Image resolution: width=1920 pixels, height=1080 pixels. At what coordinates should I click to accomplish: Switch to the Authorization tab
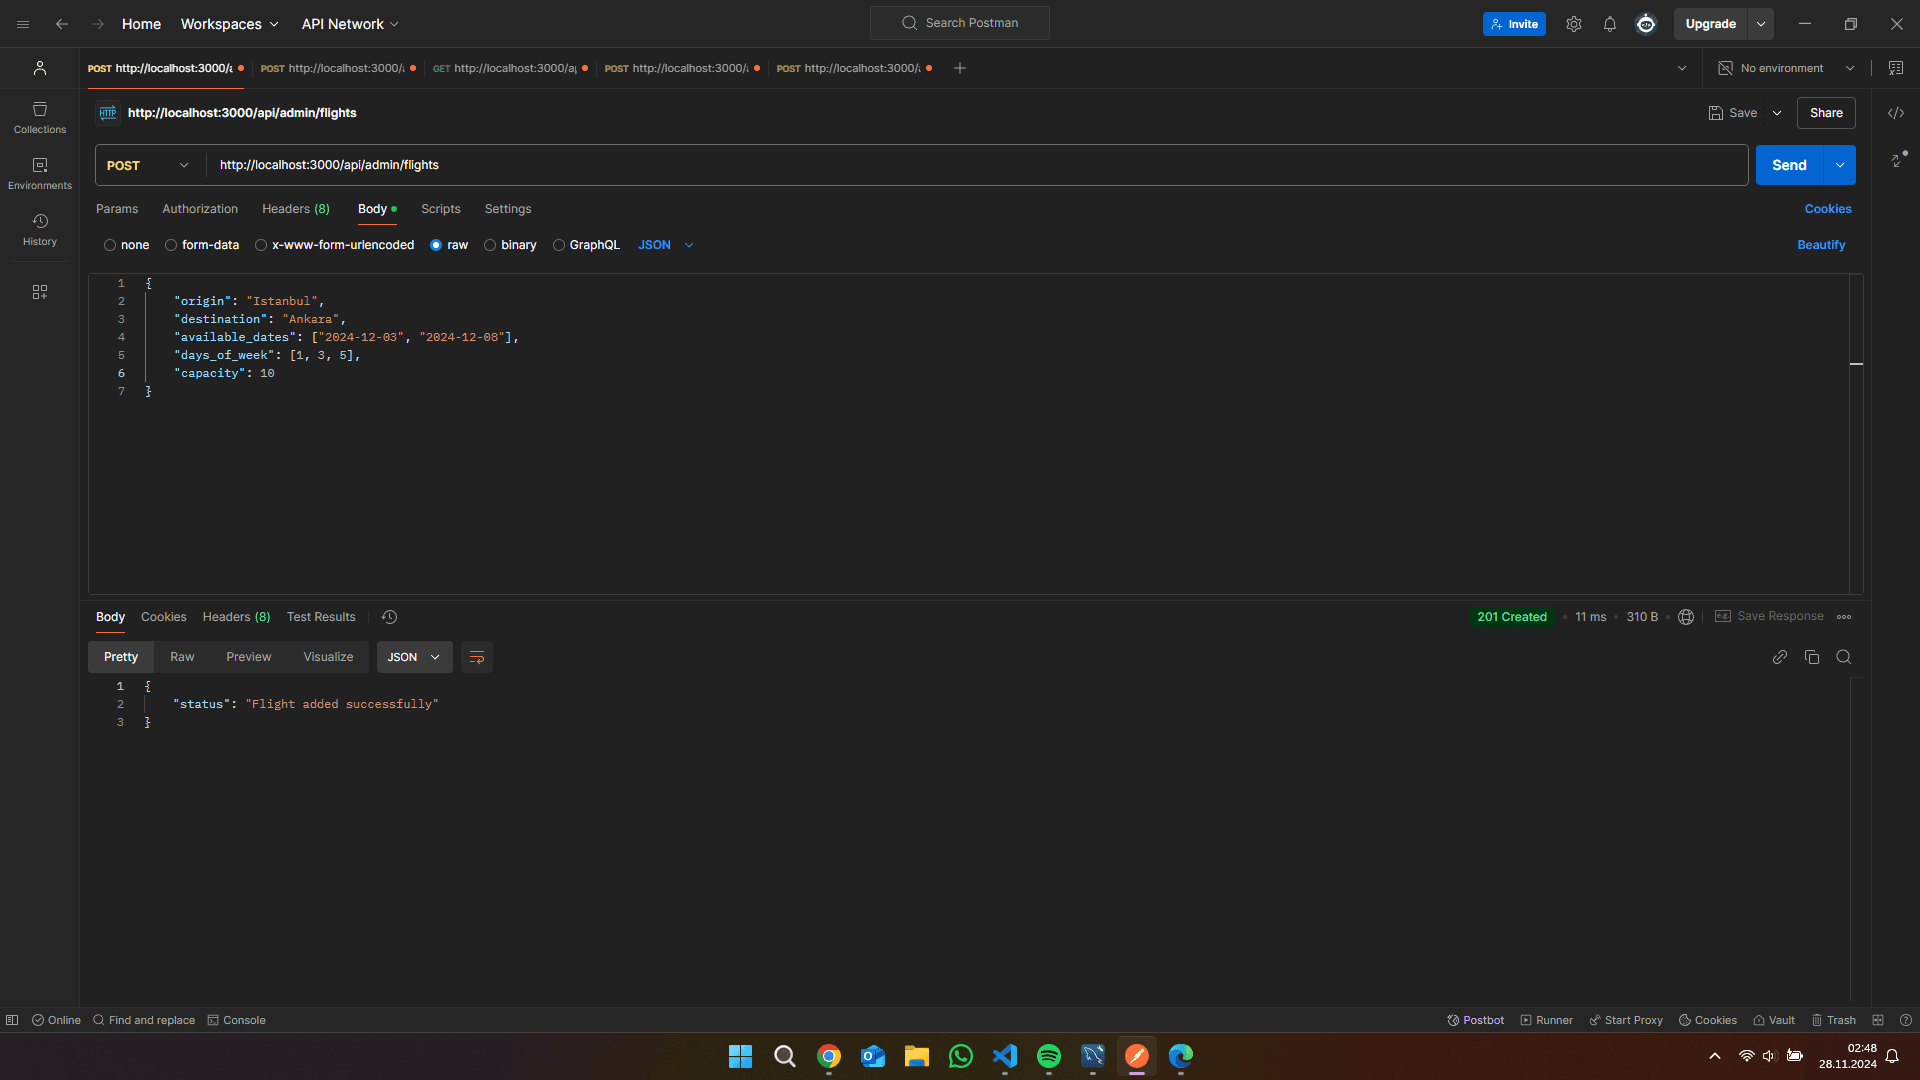[x=200, y=209]
